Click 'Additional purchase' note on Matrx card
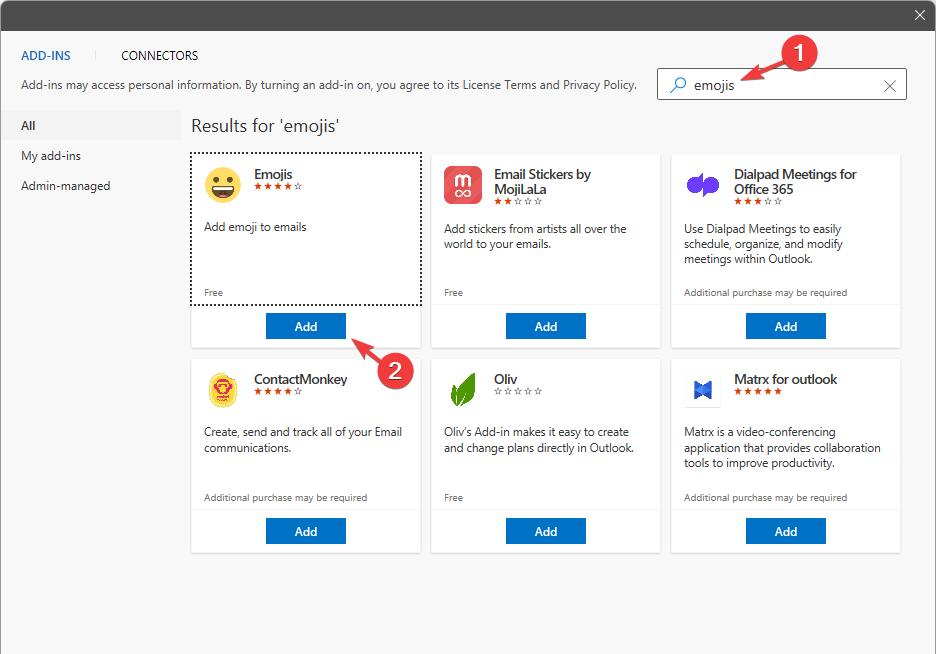Viewport: 936px width, 654px height. 765,498
